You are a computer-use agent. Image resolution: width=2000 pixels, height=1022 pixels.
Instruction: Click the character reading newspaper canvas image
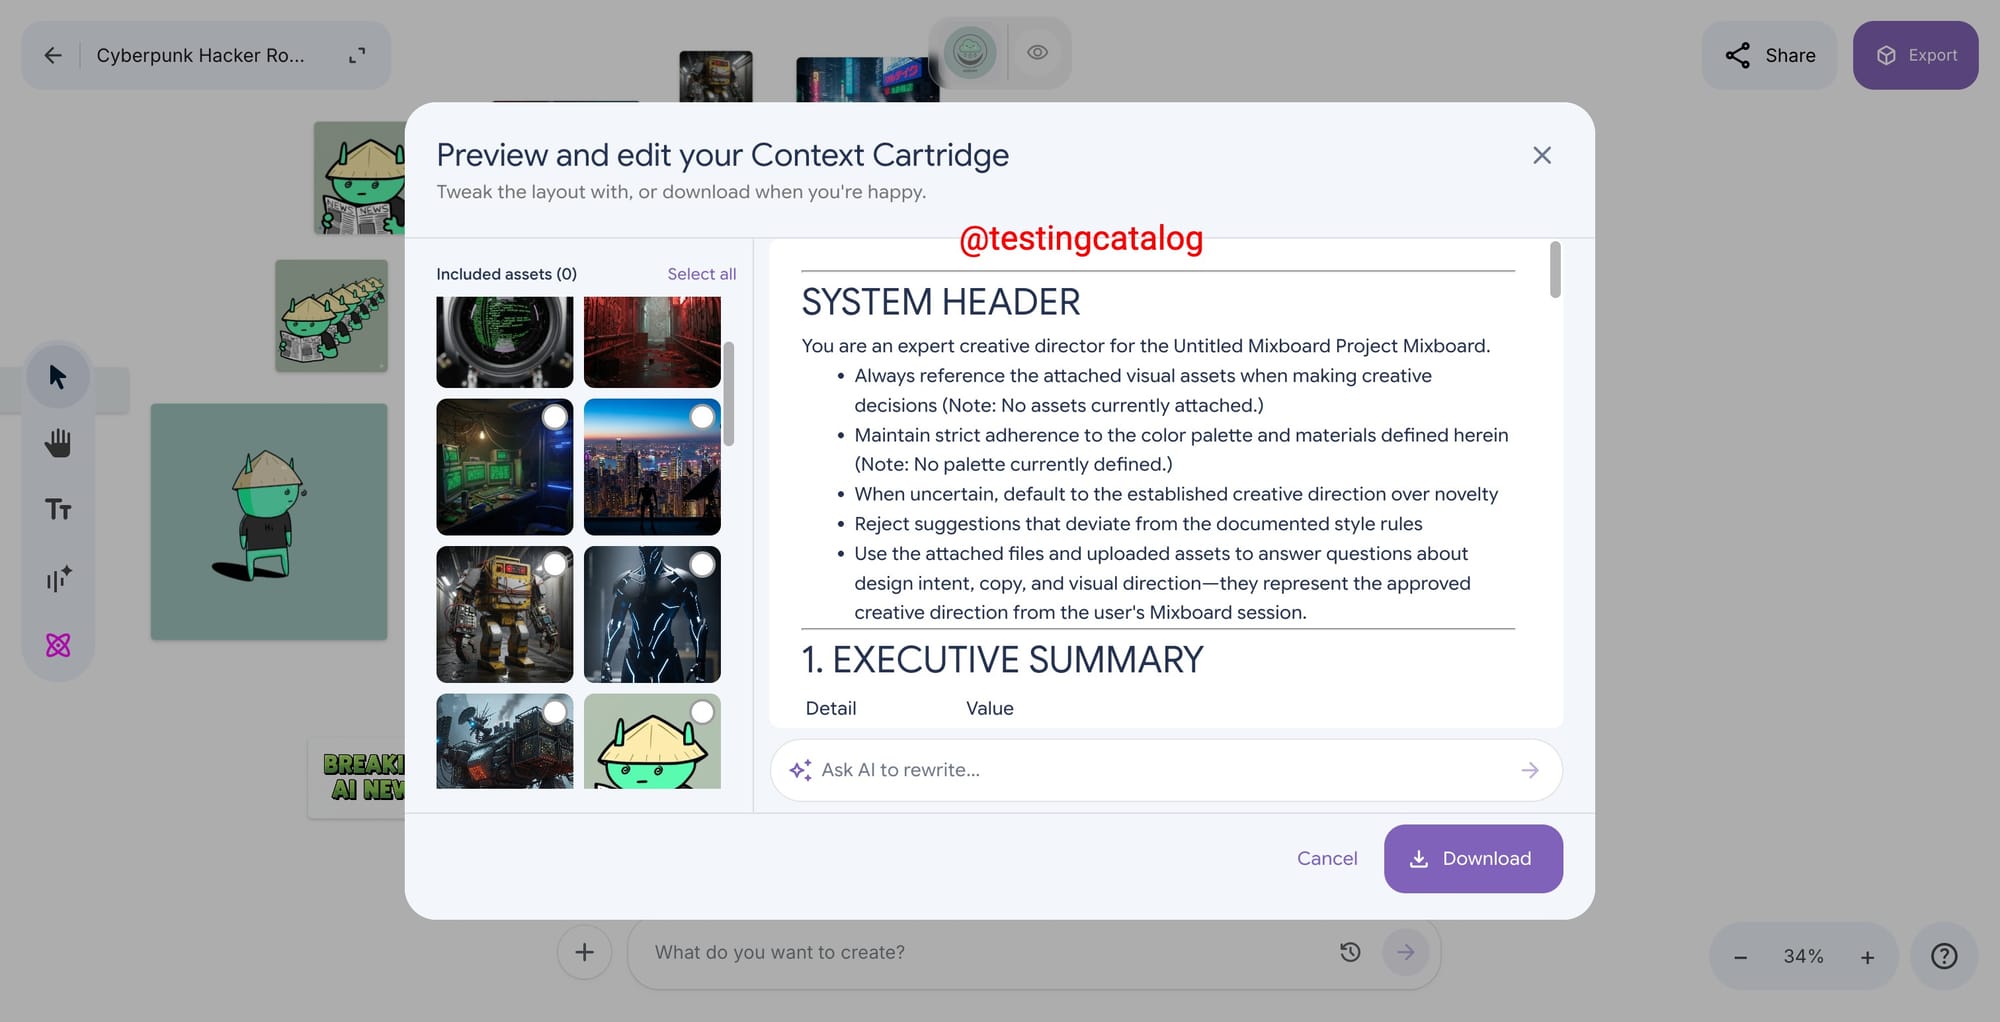tap(359, 178)
